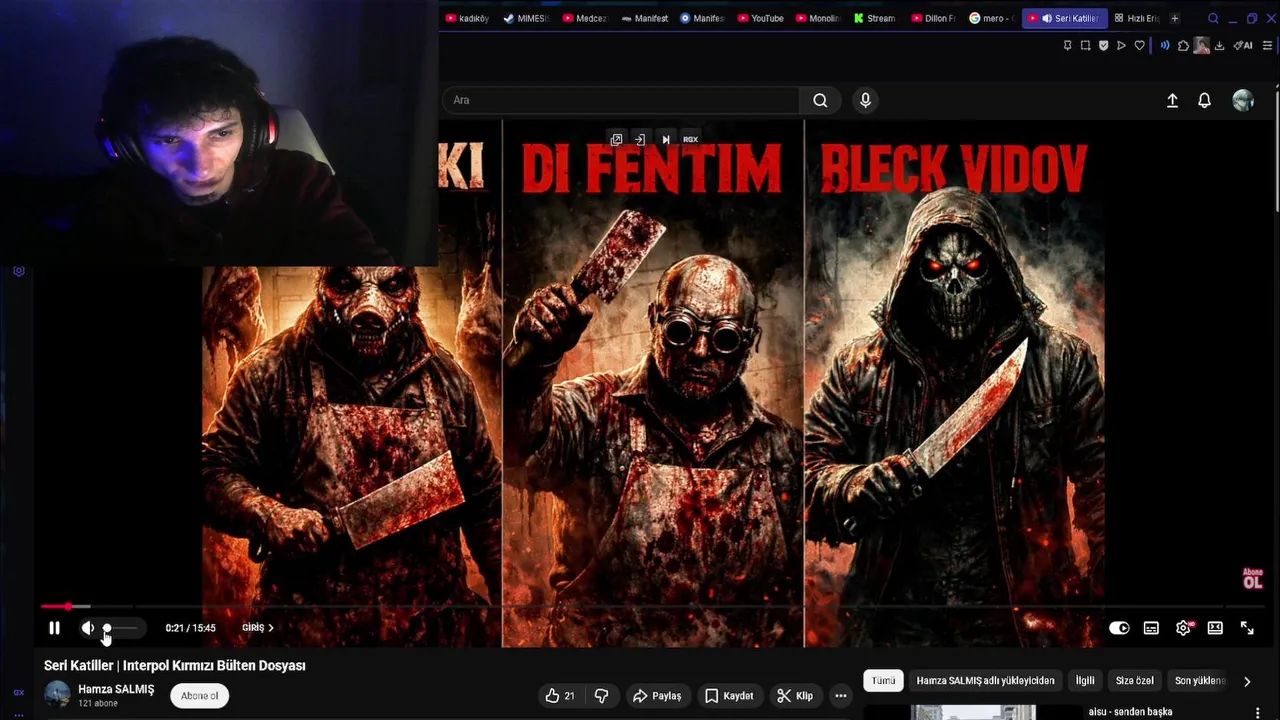Click the browser shield adblock icon
The image size is (1280, 720).
pos(1103,45)
